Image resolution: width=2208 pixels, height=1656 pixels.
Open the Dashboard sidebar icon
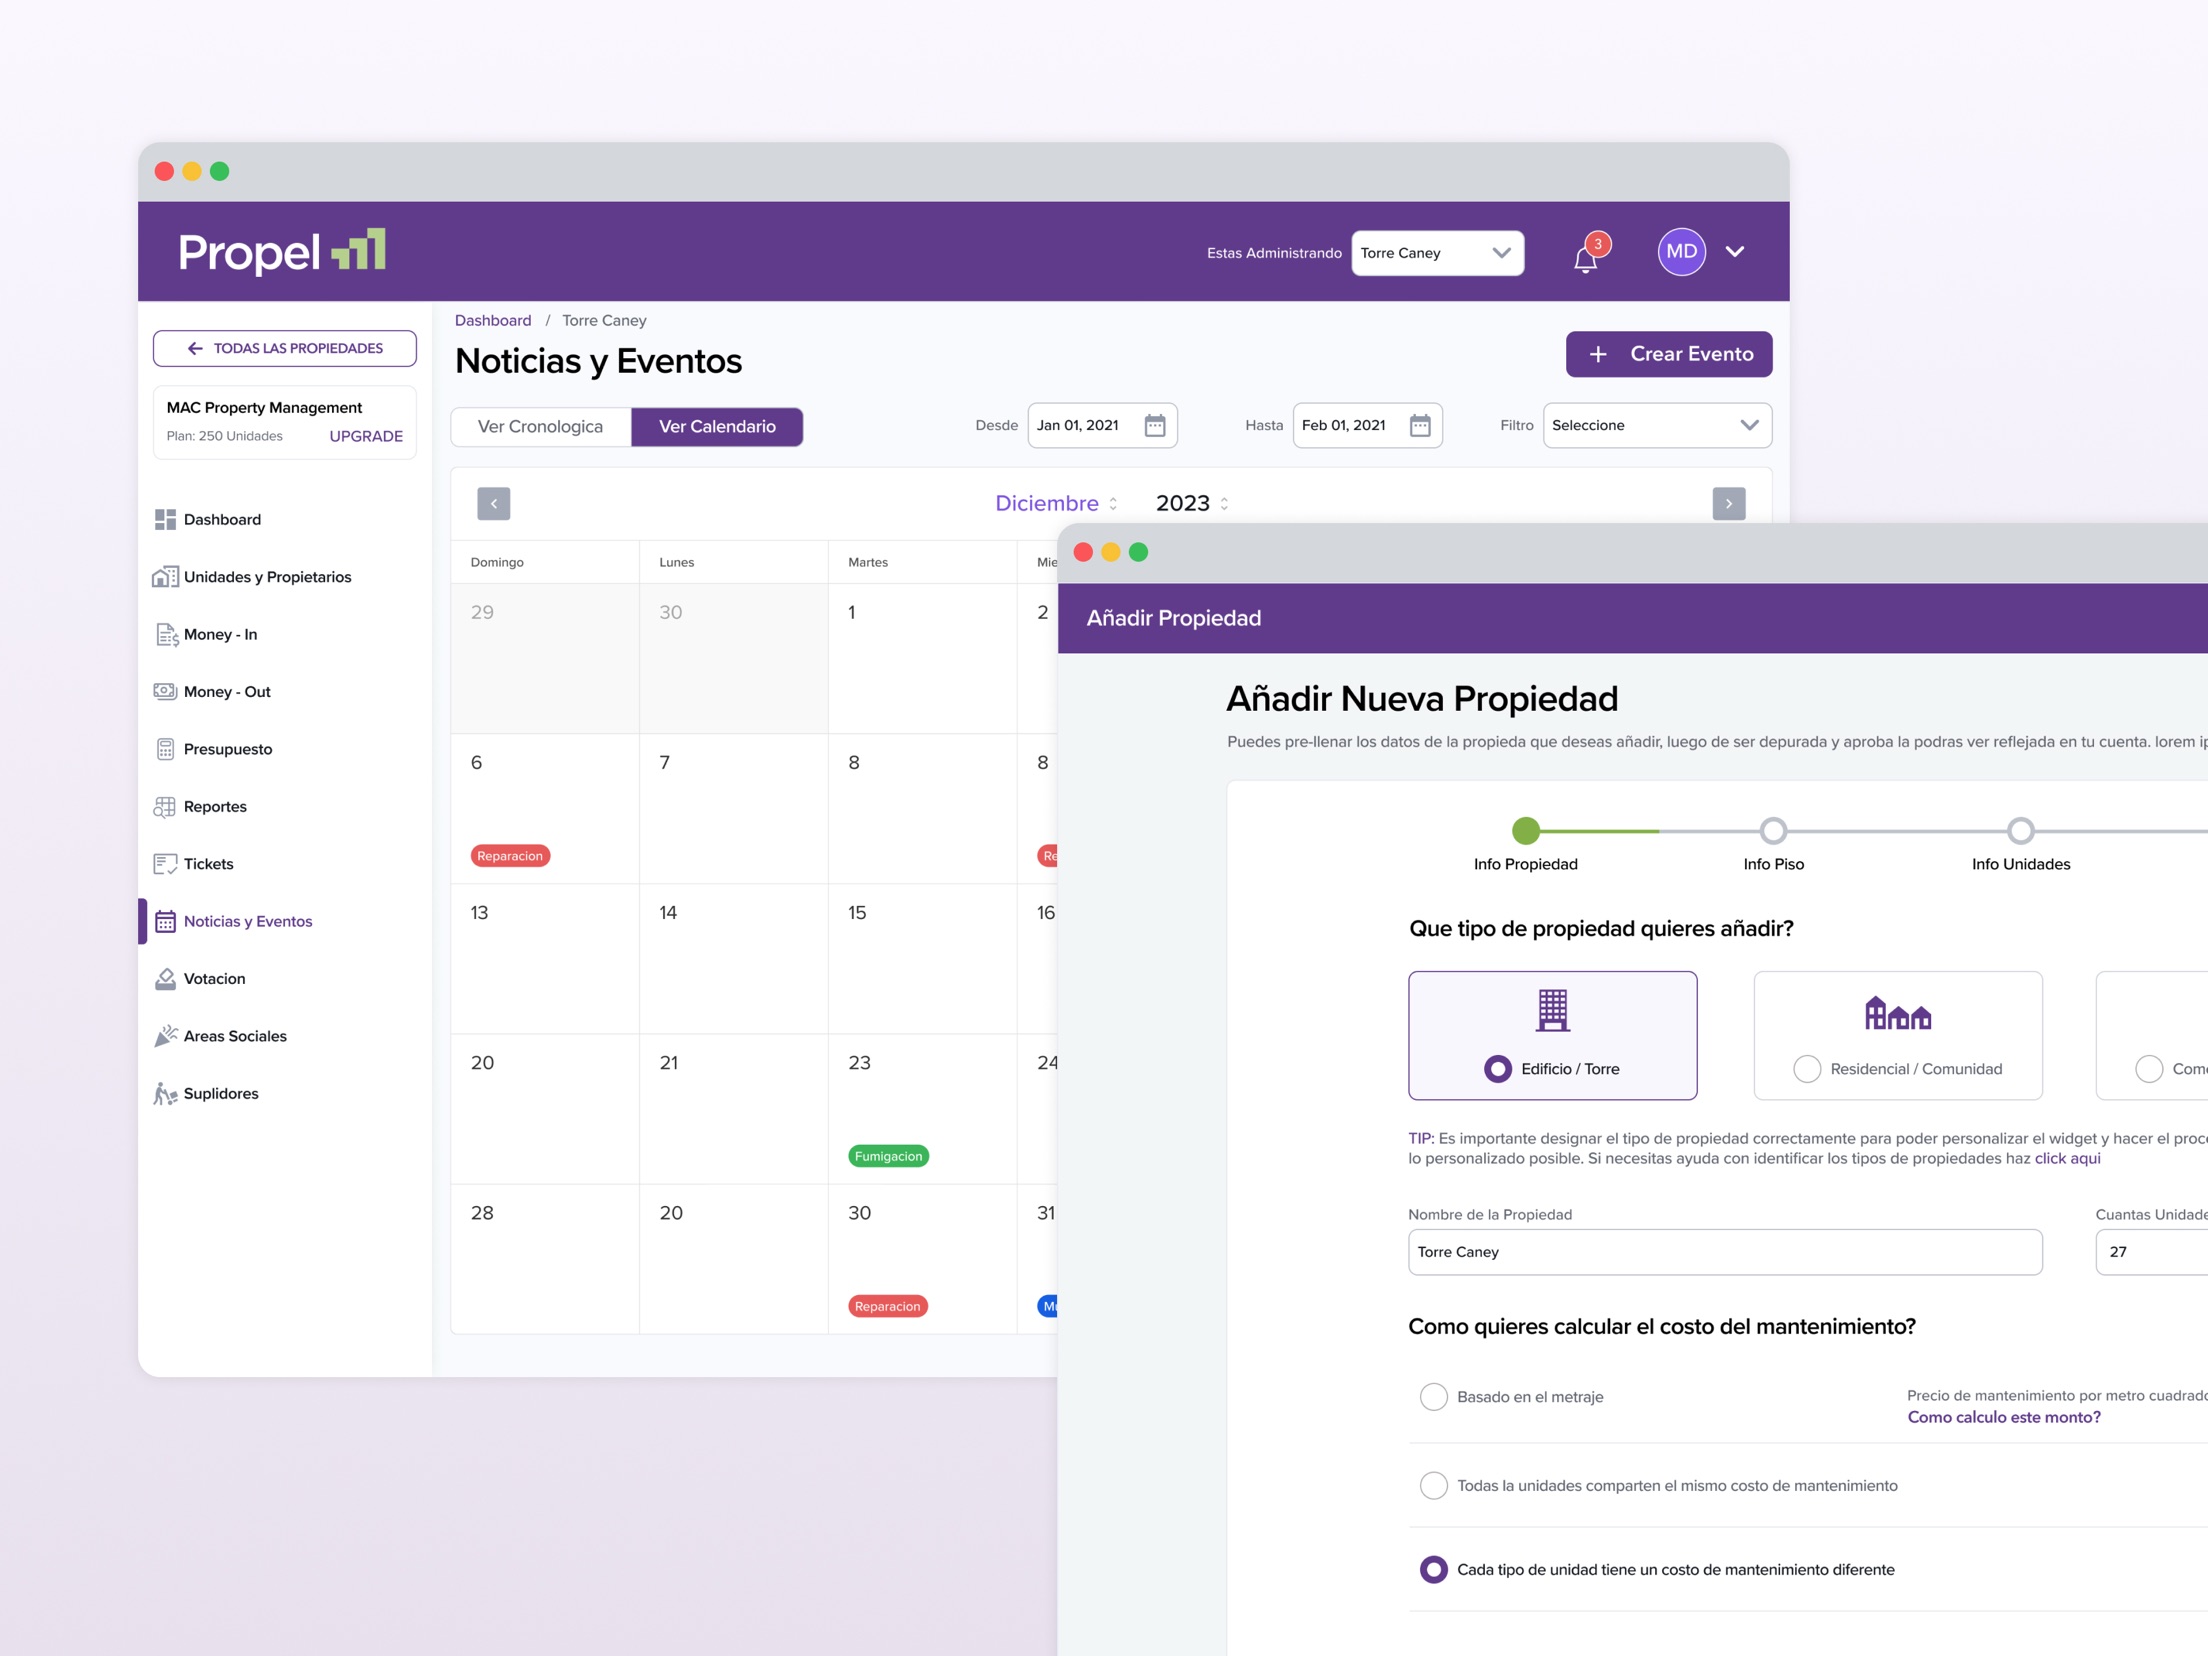point(165,519)
